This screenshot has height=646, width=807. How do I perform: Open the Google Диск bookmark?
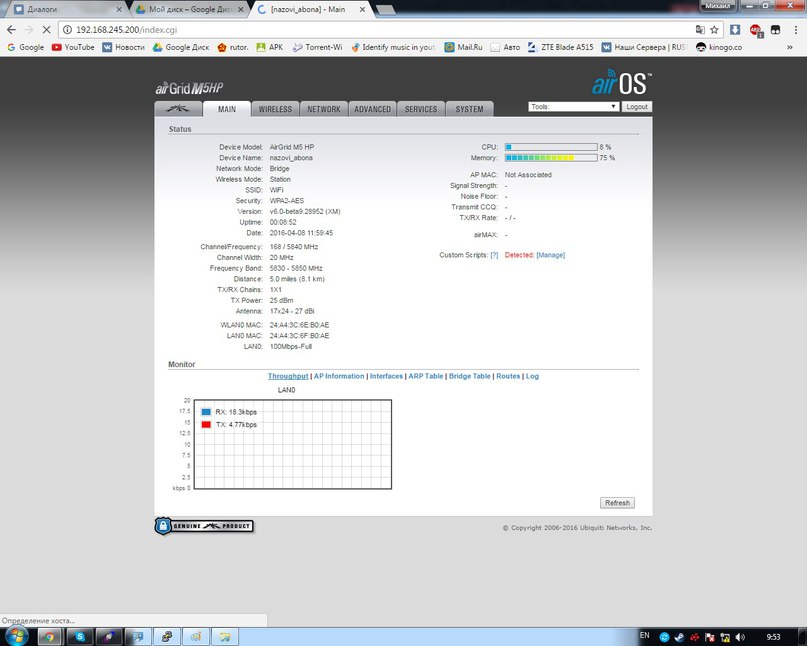click(x=181, y=47)
